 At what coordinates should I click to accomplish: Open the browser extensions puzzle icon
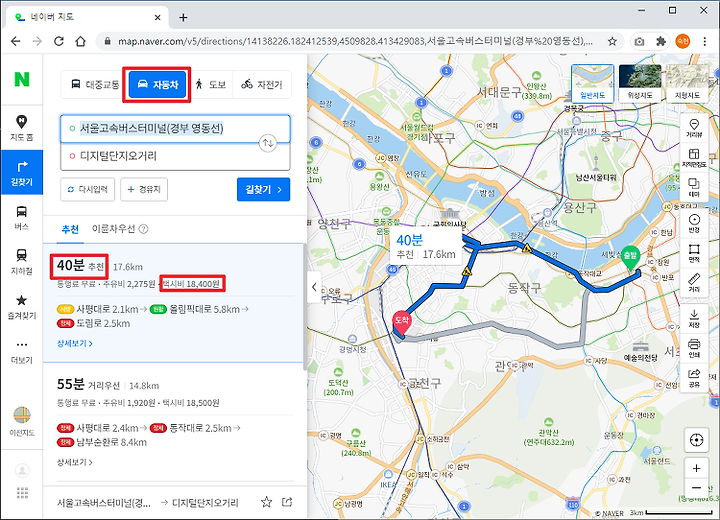click(661, 41)
